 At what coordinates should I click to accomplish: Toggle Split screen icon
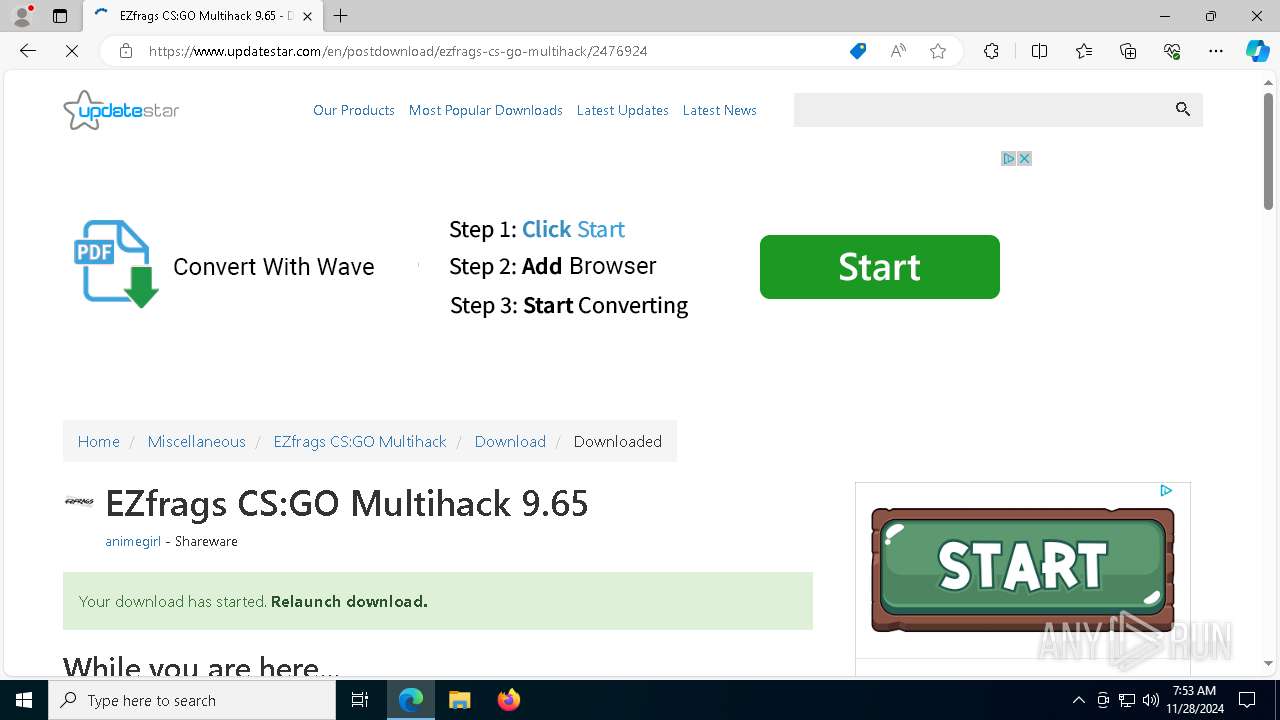click(1039, 51)
